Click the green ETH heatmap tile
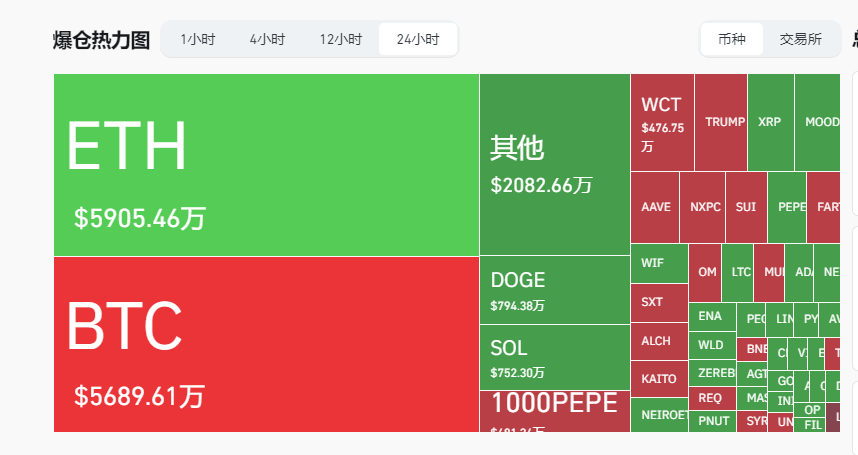This screenshot has width=858, height=455. pyautogui.click(x=266, y=165)
